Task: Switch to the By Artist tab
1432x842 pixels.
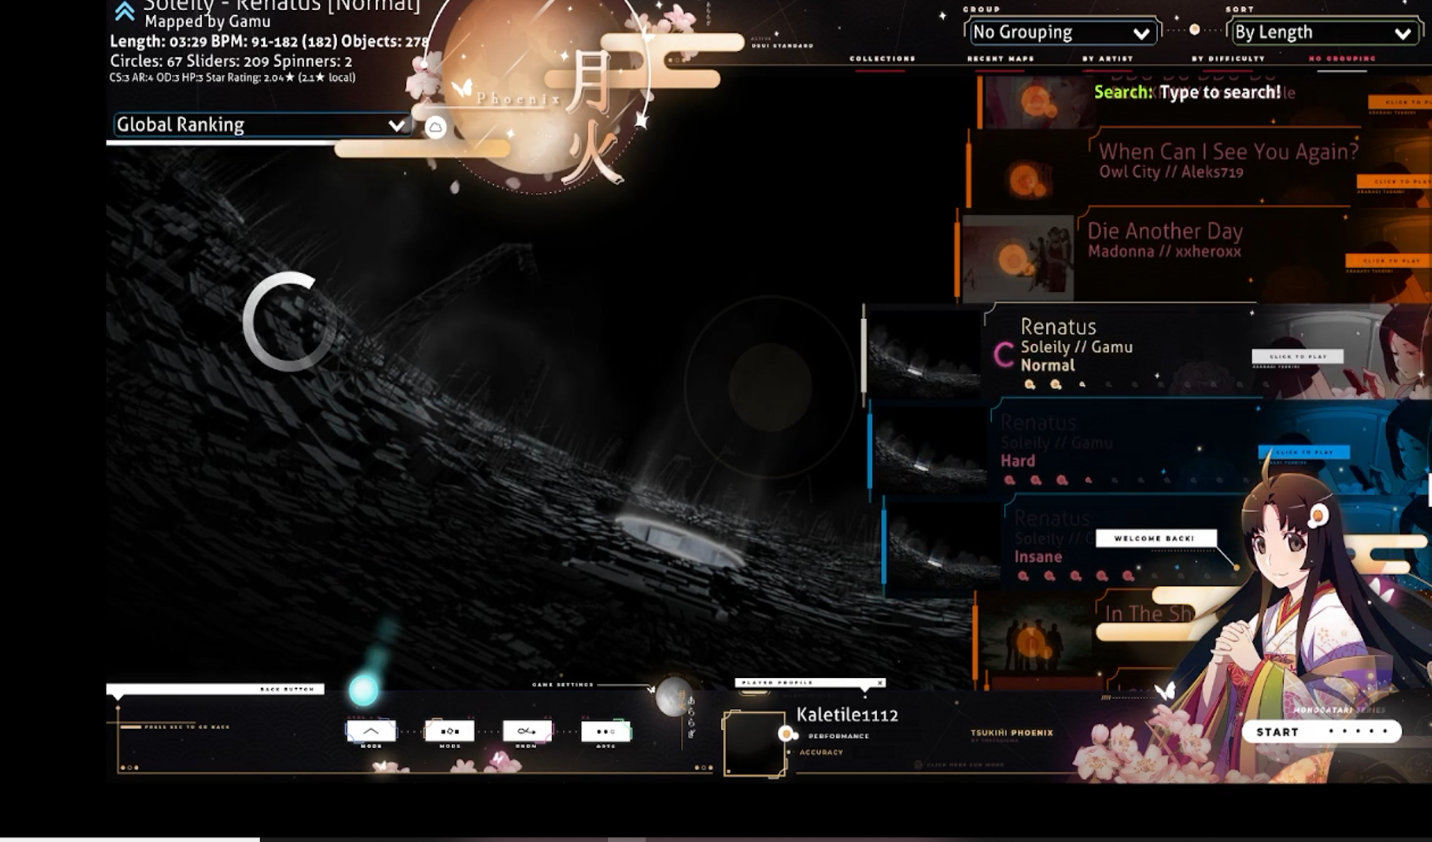Action: [x=1107, y=59]
